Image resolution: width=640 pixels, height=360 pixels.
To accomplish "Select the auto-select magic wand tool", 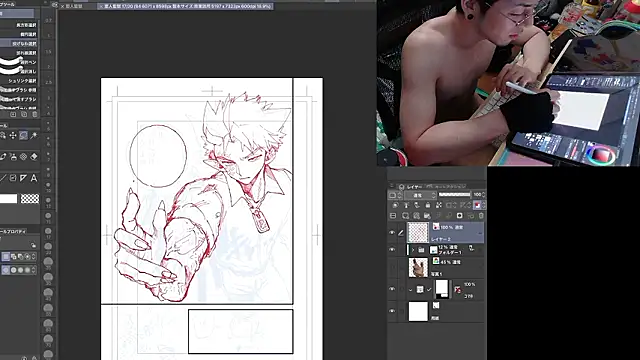I will [34, 136].
